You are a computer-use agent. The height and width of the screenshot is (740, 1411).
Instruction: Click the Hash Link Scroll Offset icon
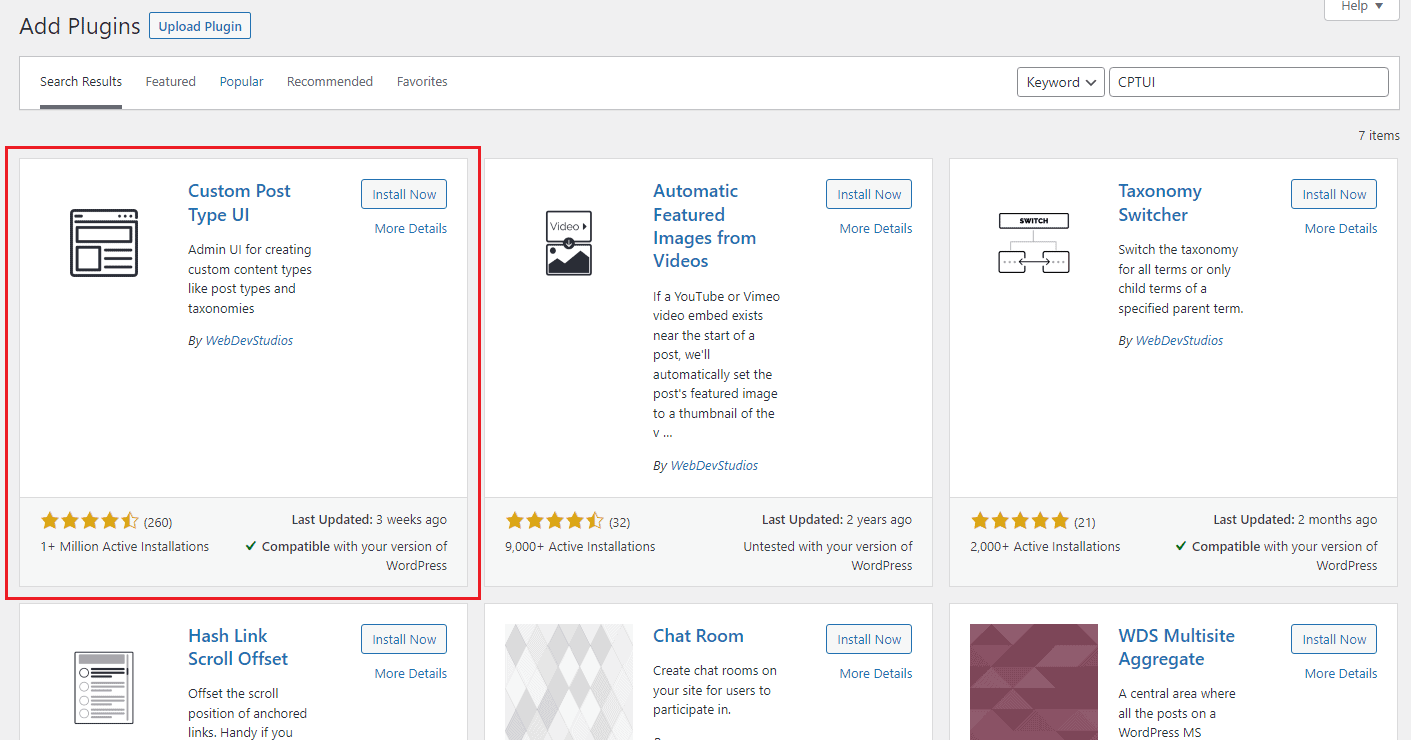click(104, 687)
